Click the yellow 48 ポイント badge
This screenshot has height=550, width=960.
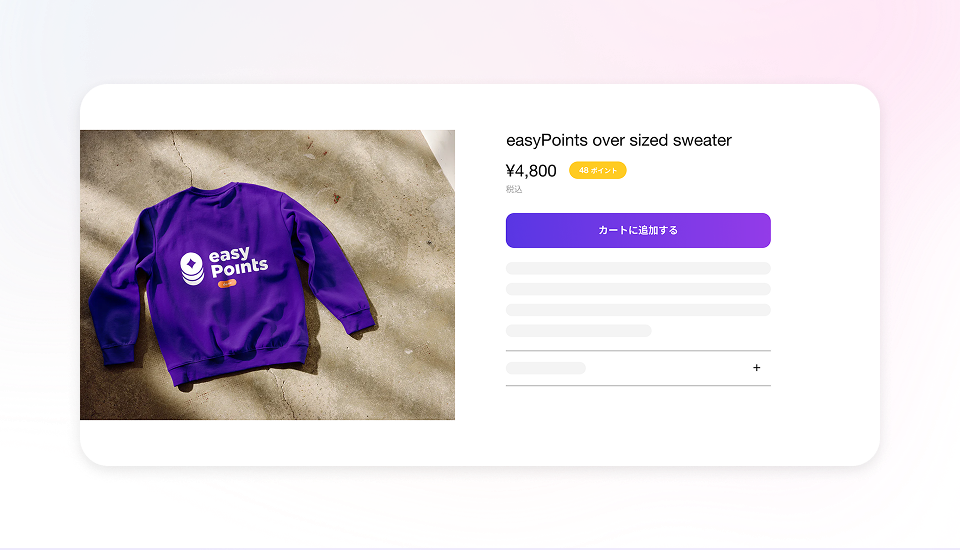point(598,170)
